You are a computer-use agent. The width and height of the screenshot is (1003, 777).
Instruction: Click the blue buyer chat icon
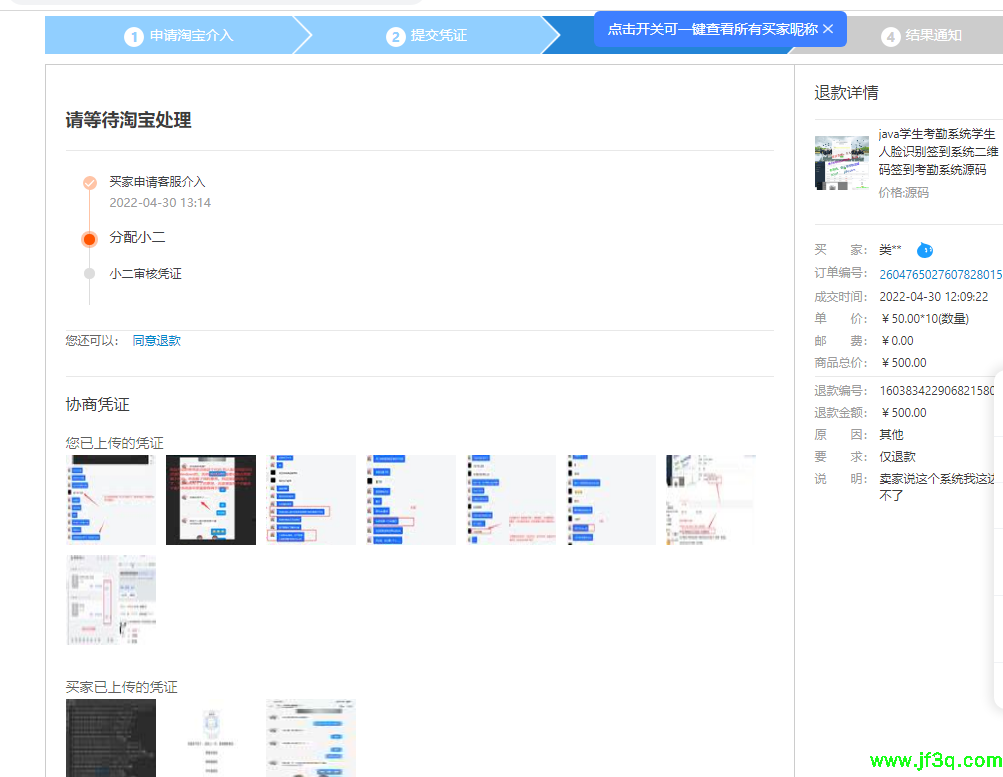point(925,249)
